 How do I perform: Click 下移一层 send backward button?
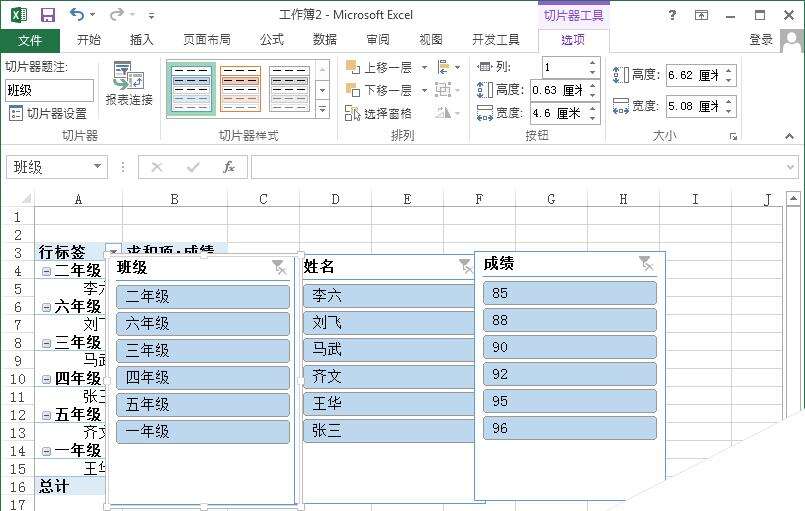pyautogui.click(x=379, y=90)
